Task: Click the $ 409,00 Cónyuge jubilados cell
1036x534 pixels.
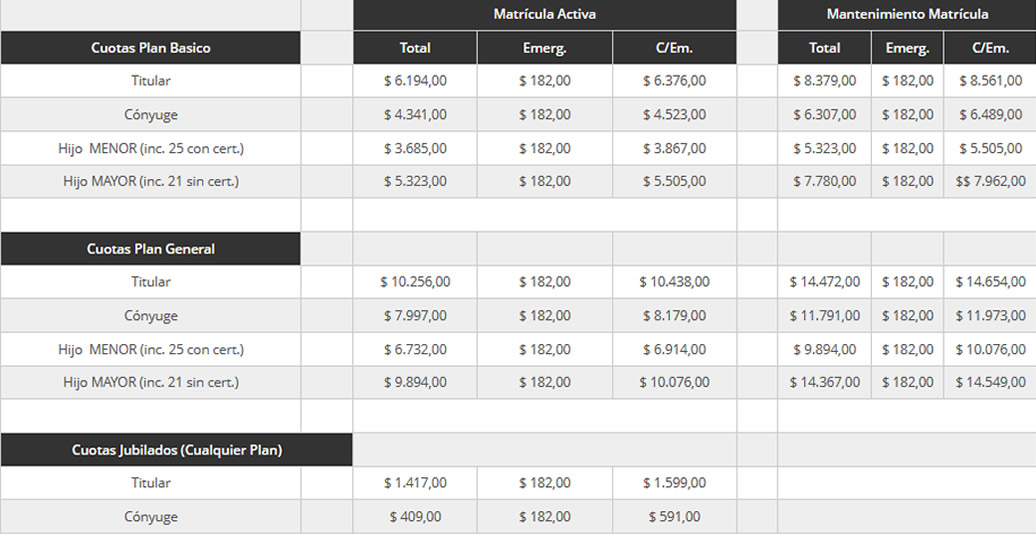Action: tap(415, 517)
